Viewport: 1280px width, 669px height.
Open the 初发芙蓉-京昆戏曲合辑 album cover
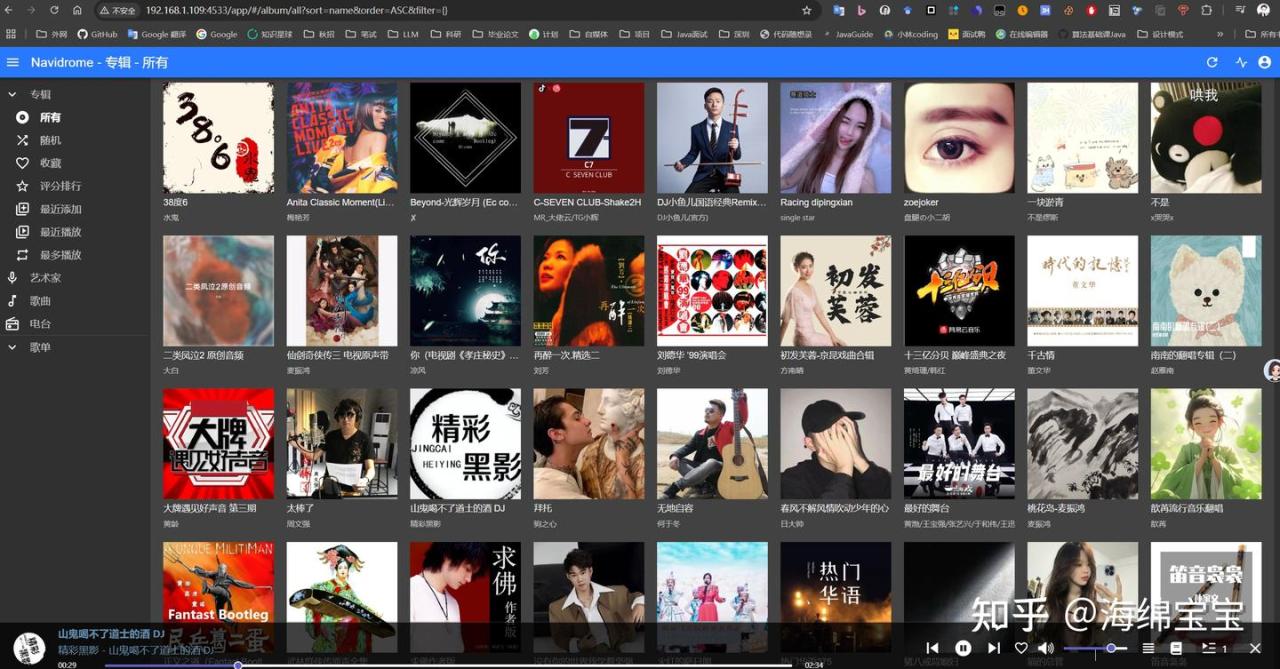click(836, 291)
